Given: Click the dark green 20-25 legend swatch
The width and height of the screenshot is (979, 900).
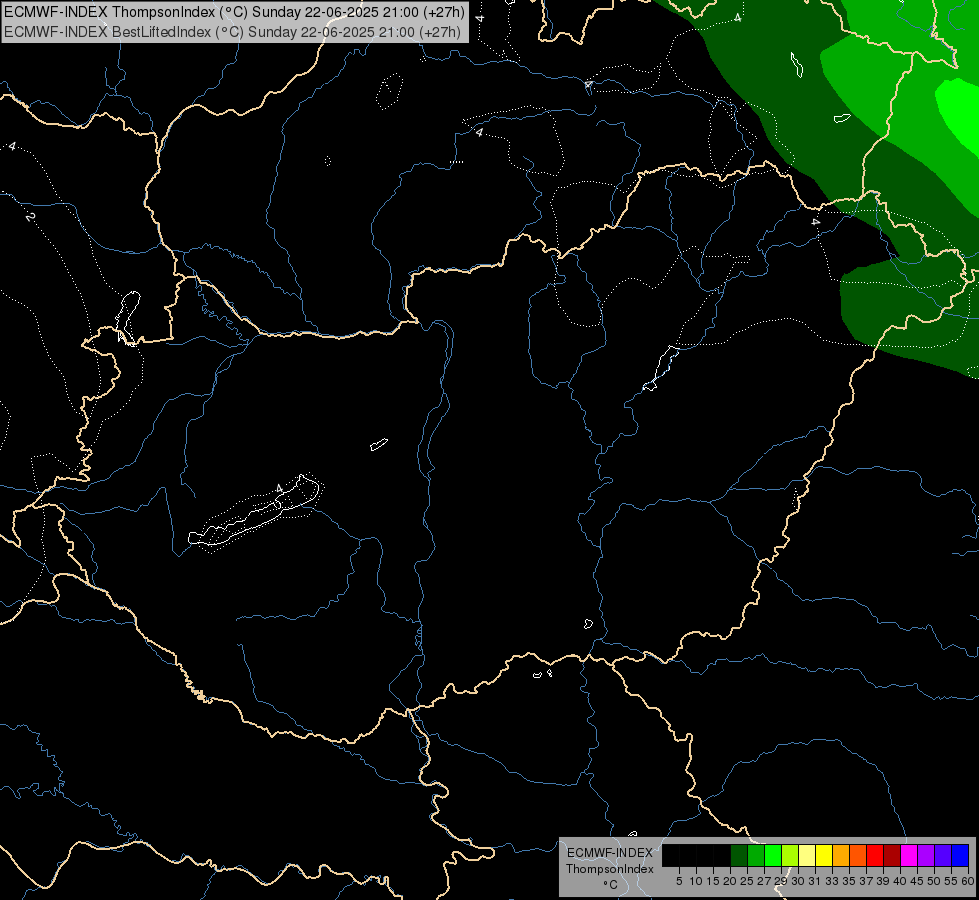Looking at the screenshot, I should click(739, 855).
